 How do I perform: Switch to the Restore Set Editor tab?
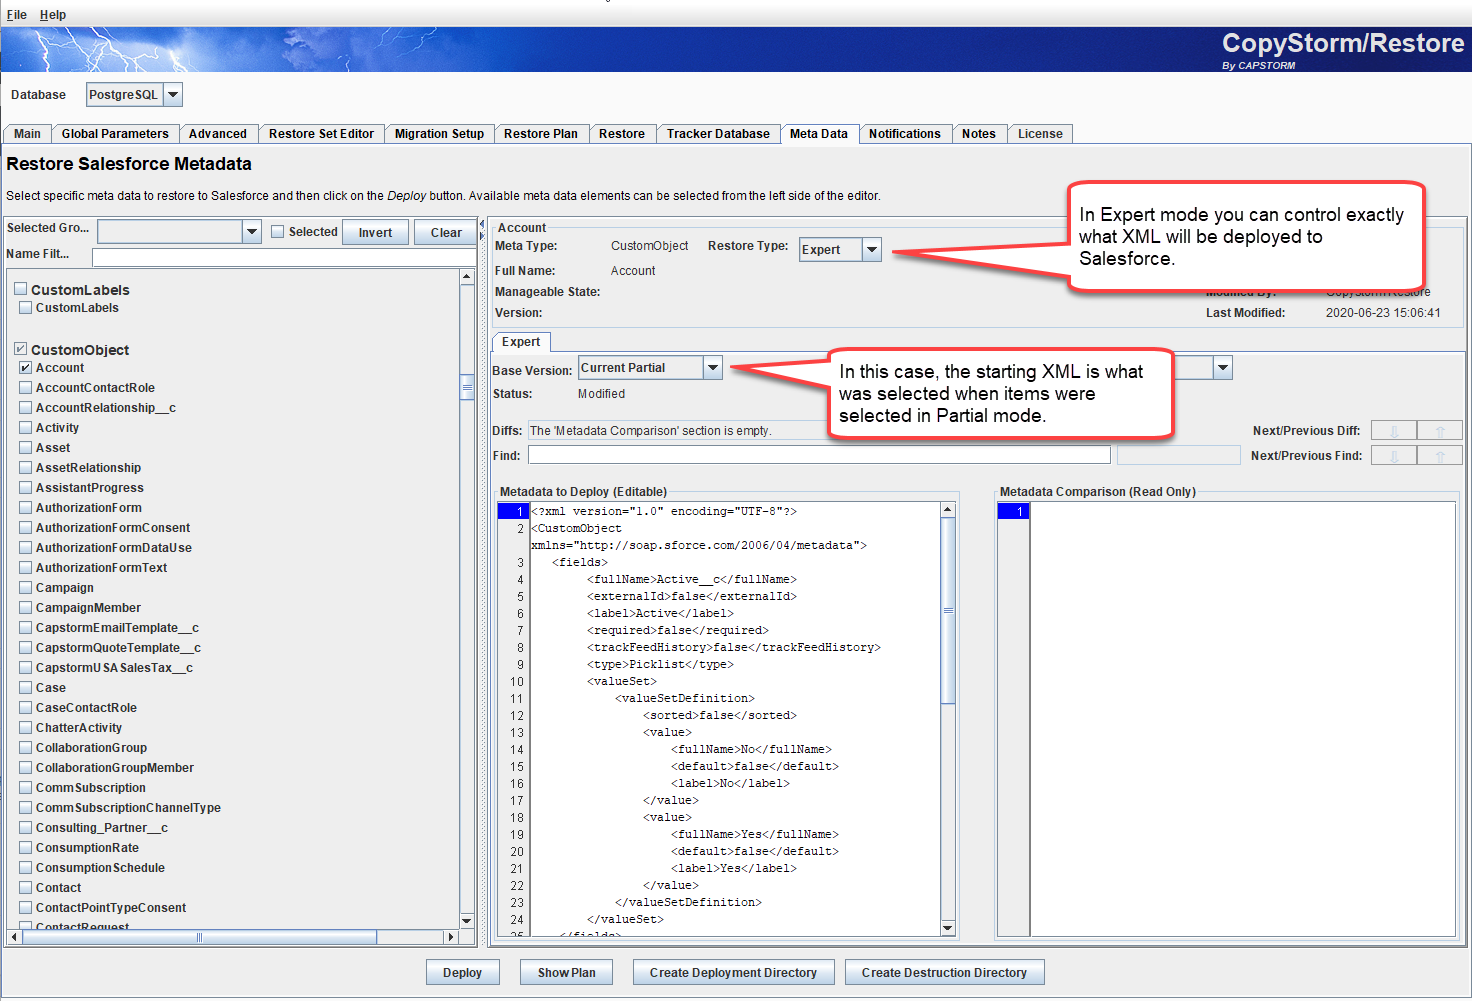point(321,134)
